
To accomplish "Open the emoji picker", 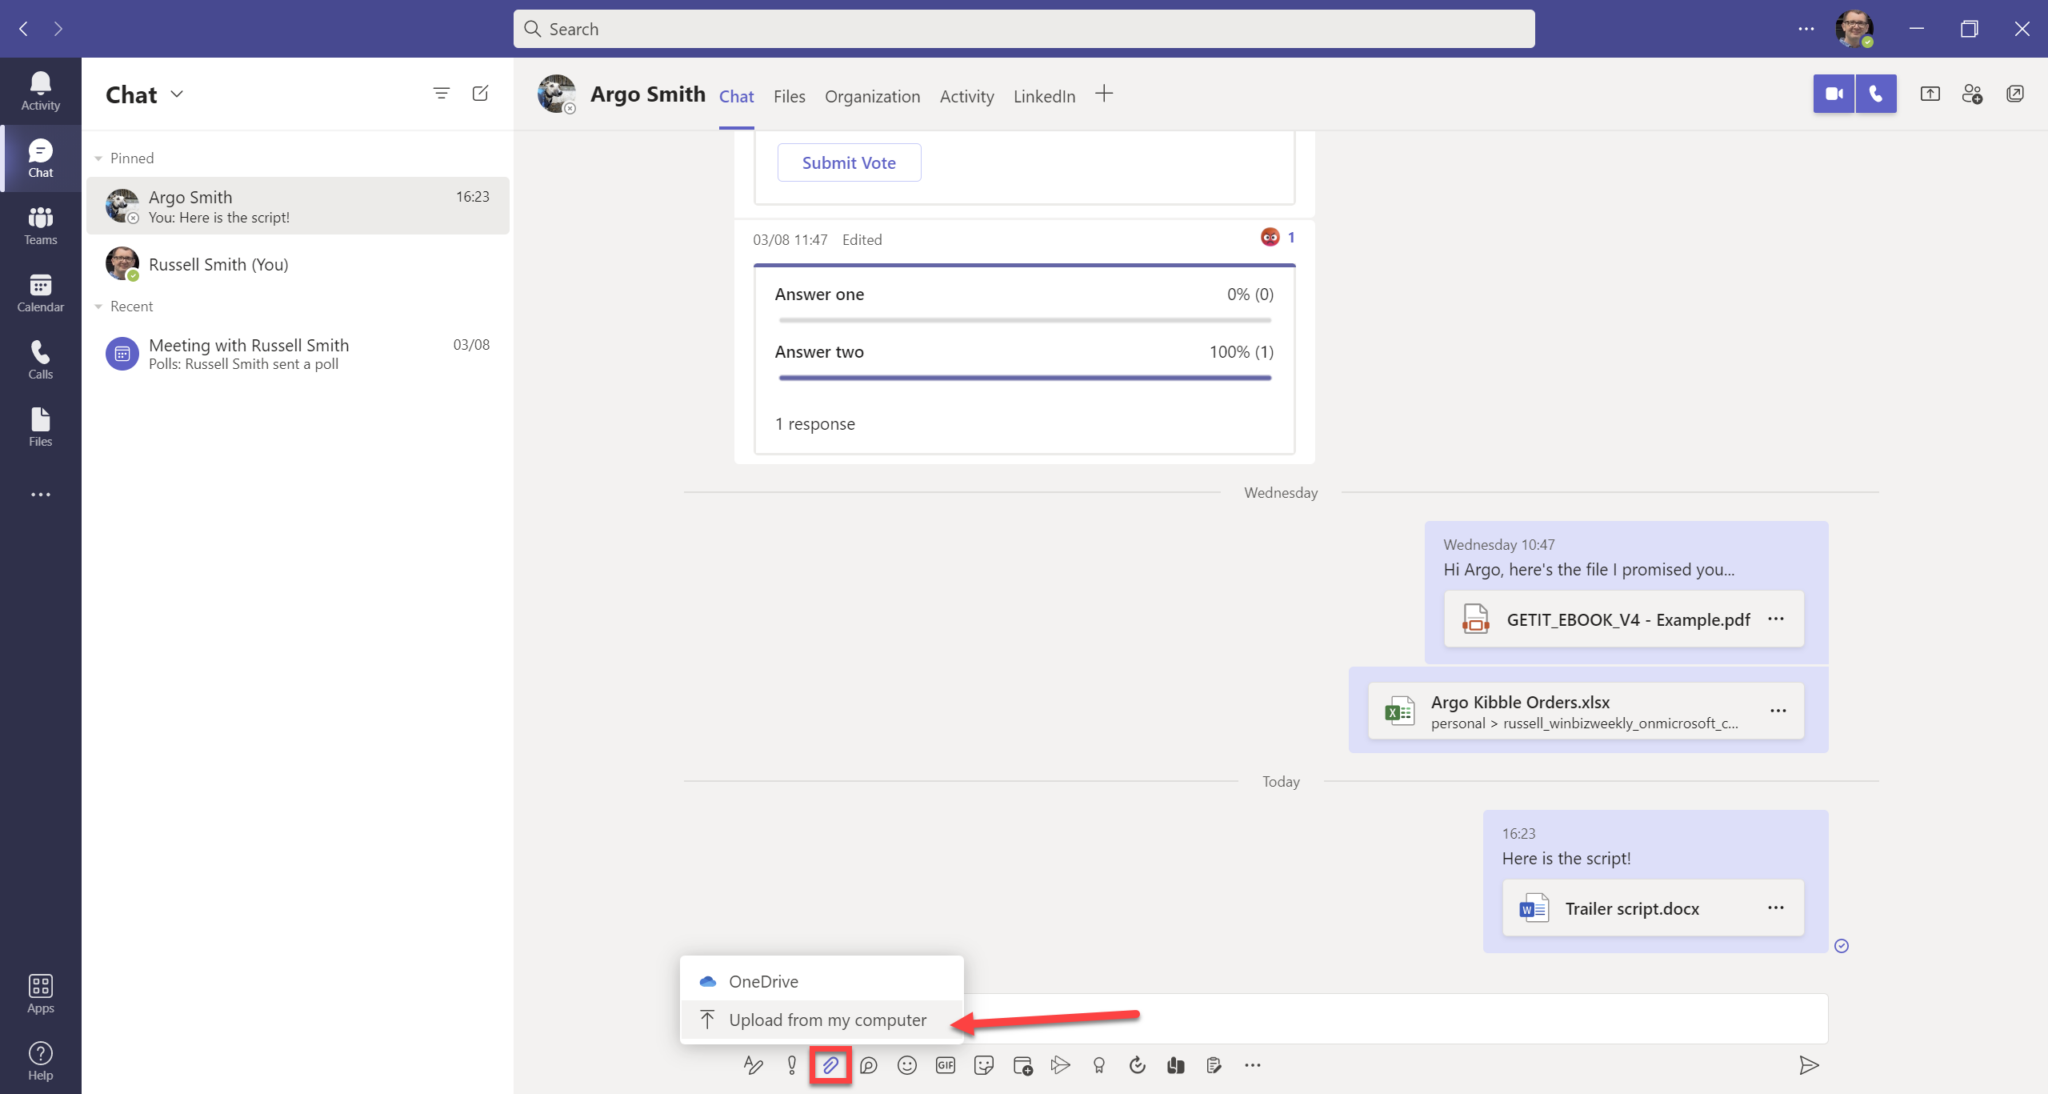I will (906, 1065).
